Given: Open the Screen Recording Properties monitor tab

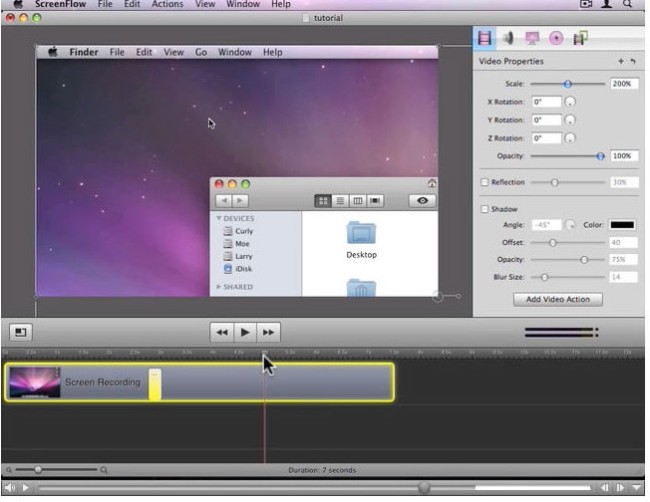Looking at the screenshot, I should [x=532, y=38].
